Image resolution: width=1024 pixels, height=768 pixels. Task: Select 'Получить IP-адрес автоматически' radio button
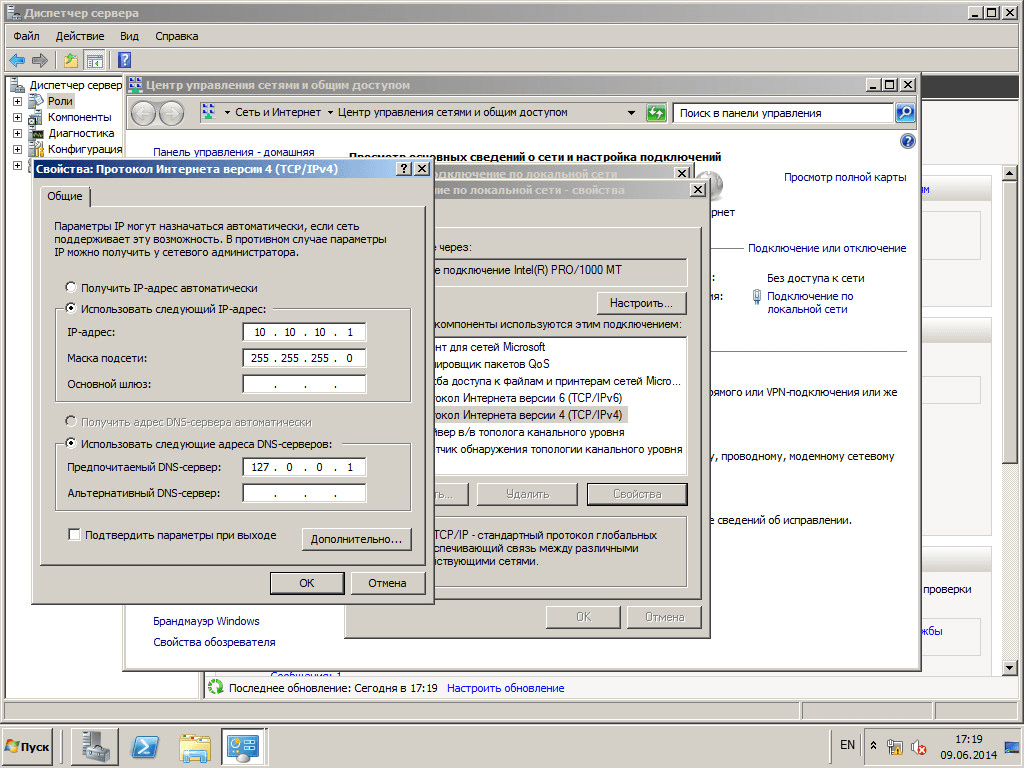71,288
